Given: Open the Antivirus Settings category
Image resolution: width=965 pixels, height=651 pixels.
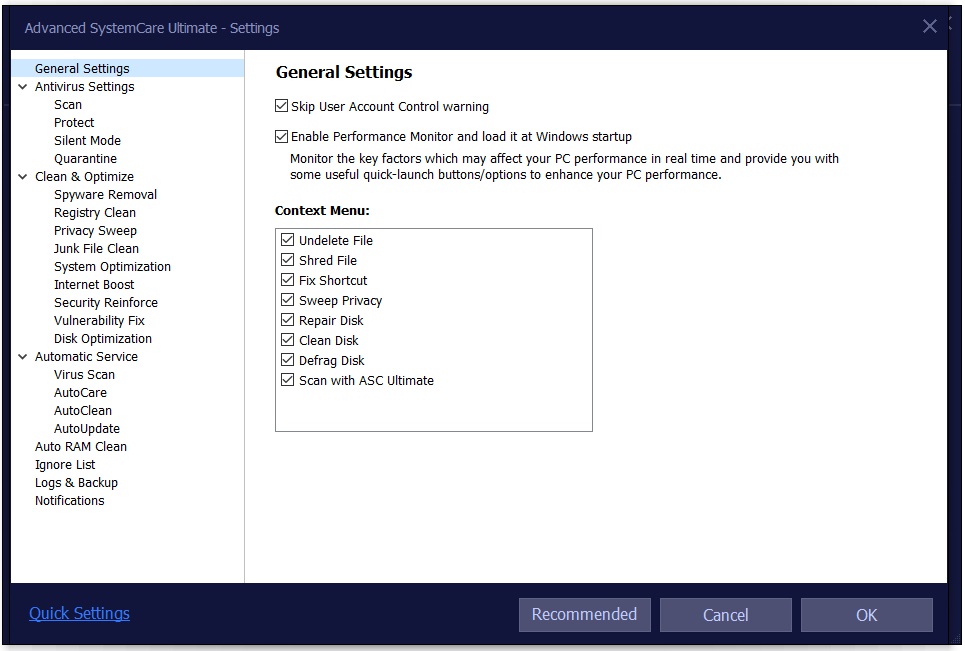Looking at the screenshot, I should point(84,87).
